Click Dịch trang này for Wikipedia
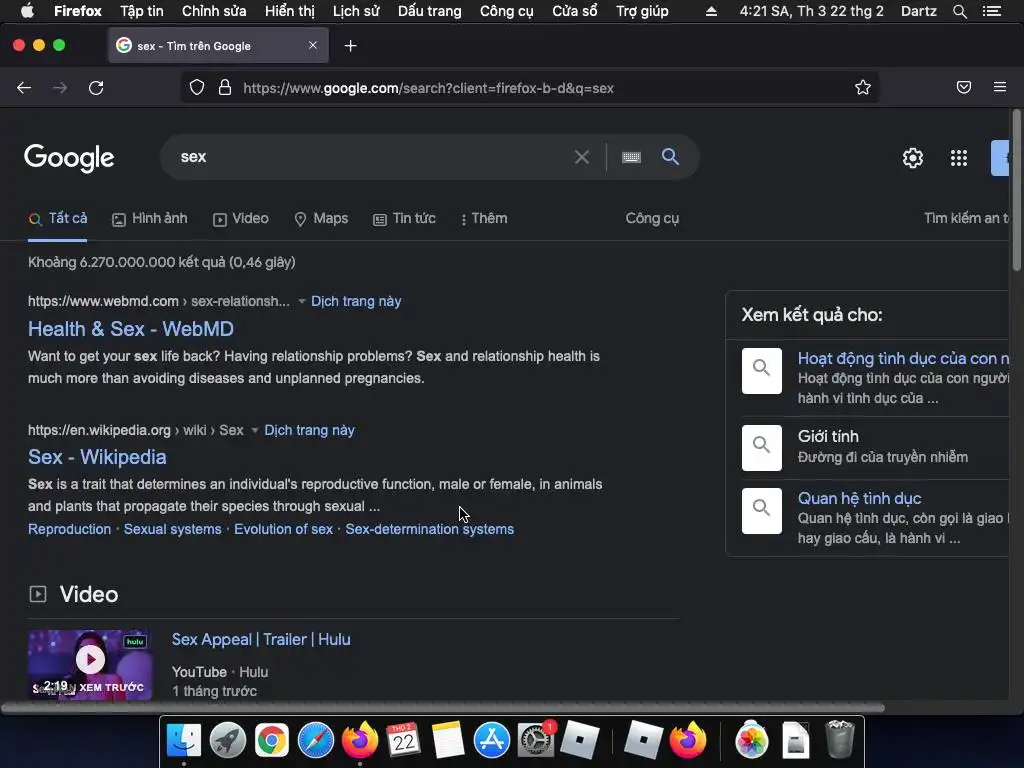The width and height of the screenshot is (1024, 768). pyautogui.click(x=310, y=430)
